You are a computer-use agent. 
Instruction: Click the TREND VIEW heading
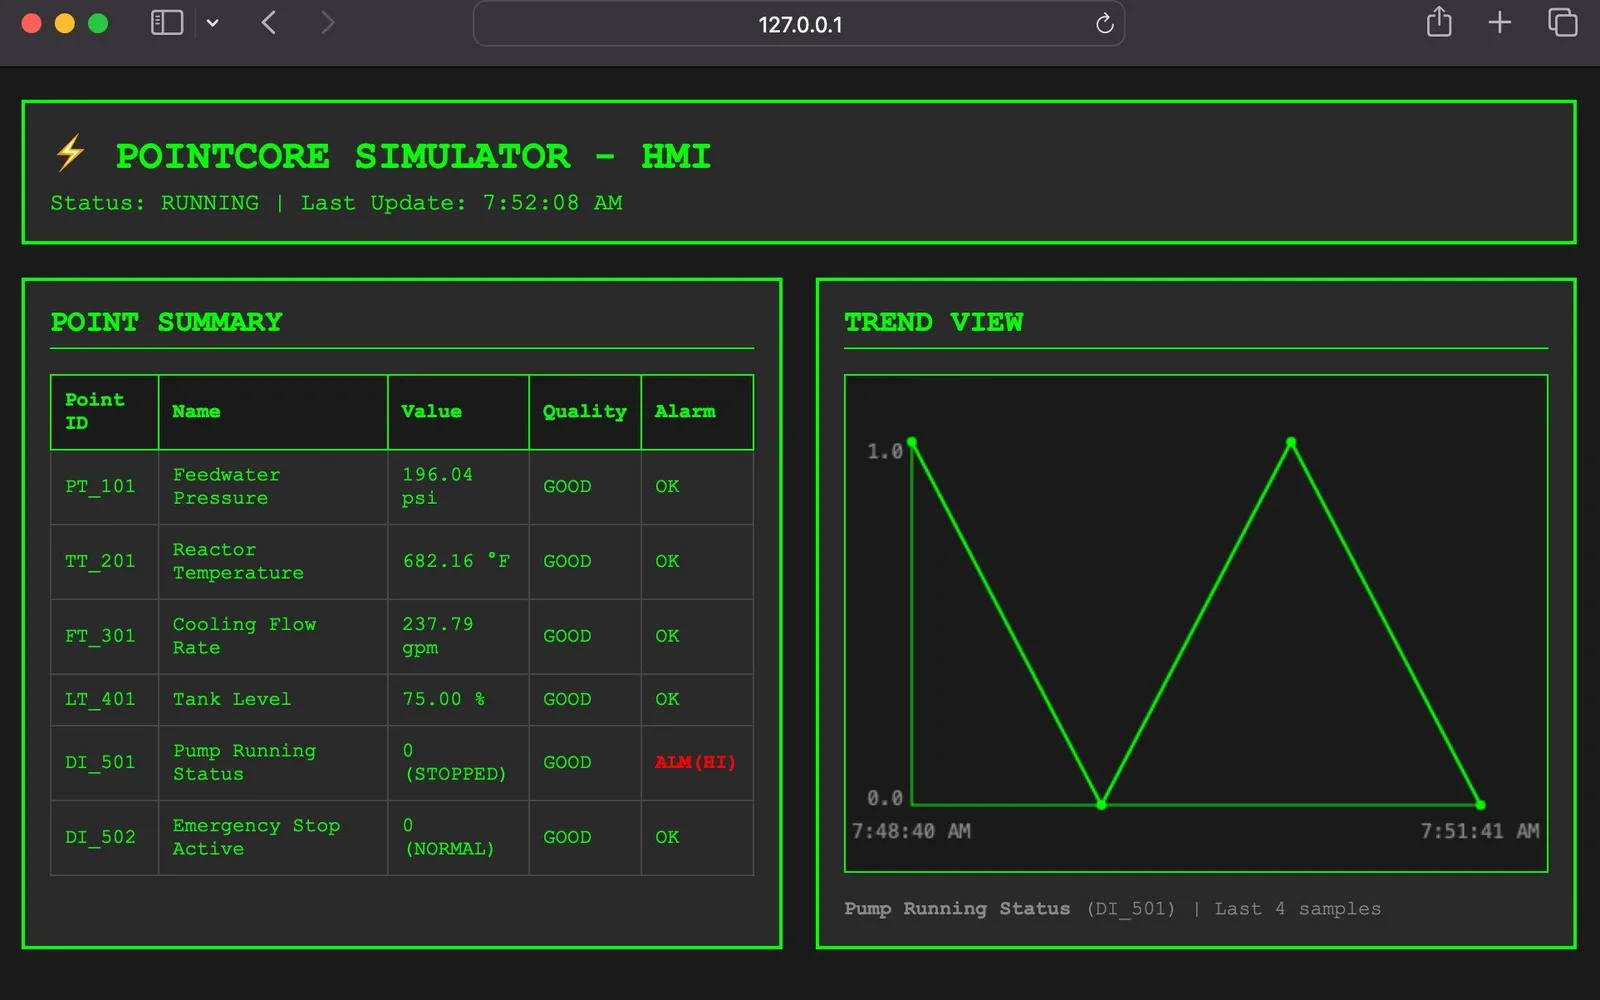(934, 321)
